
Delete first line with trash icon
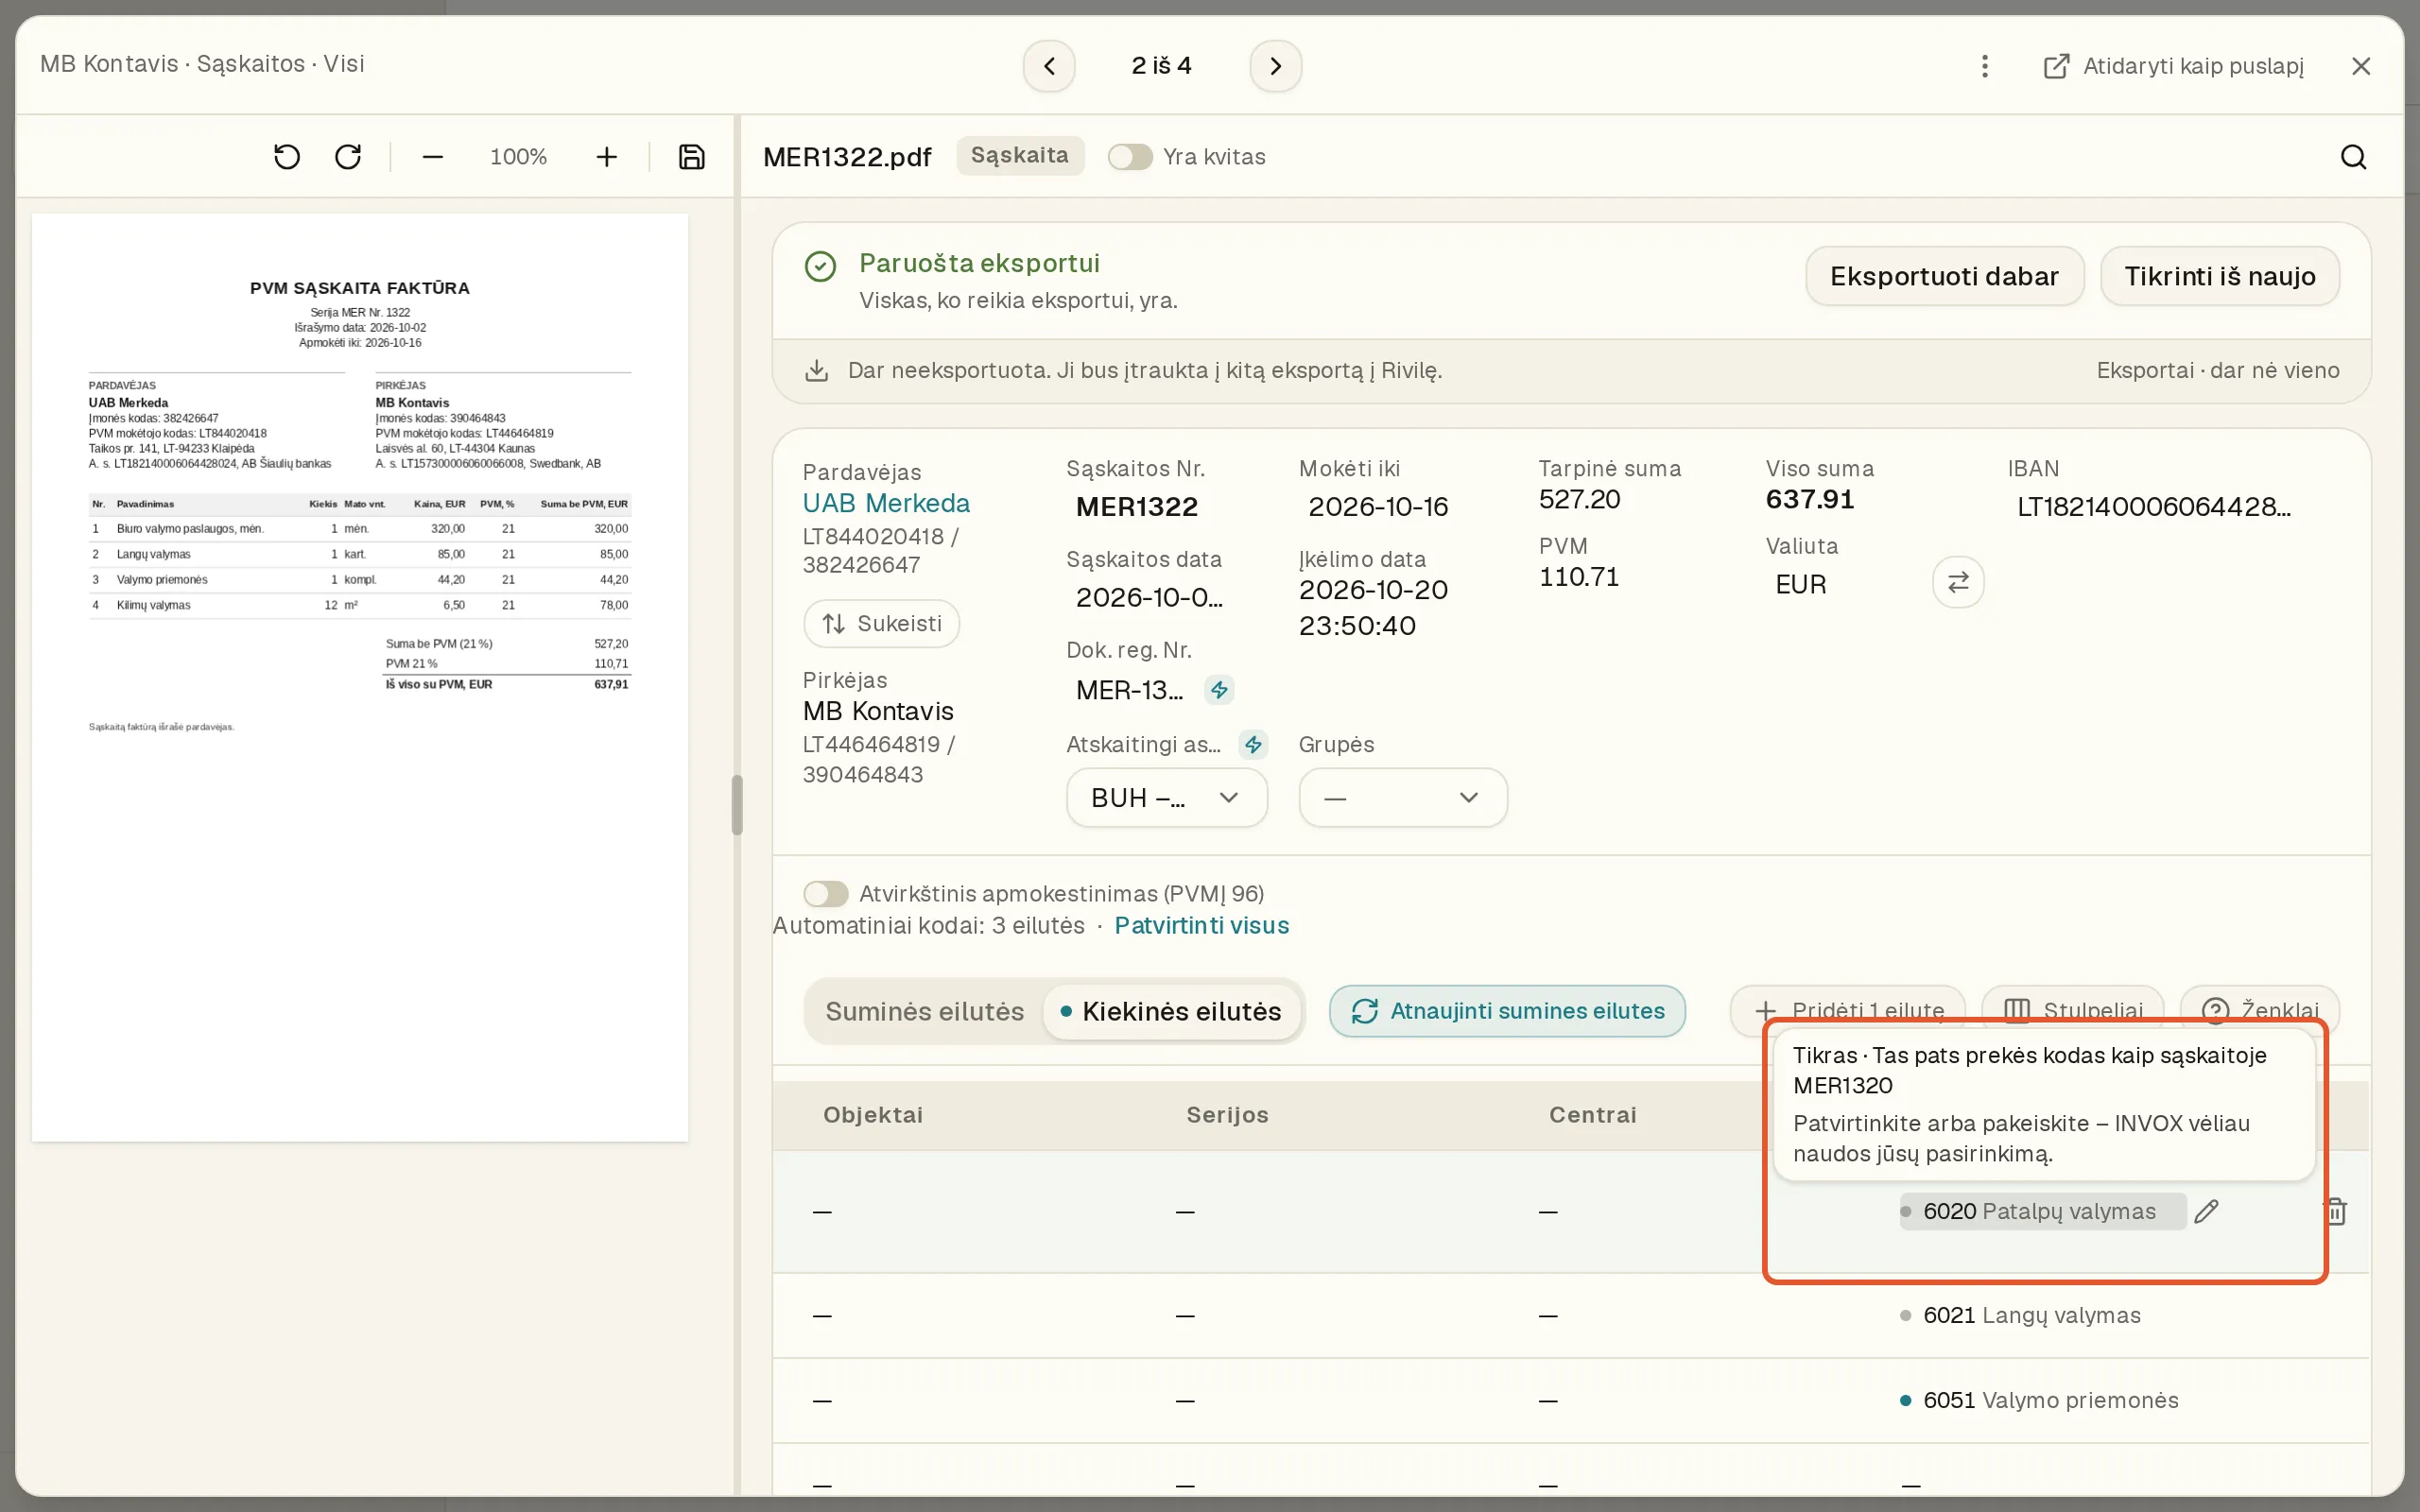tap(2336, 1212)
